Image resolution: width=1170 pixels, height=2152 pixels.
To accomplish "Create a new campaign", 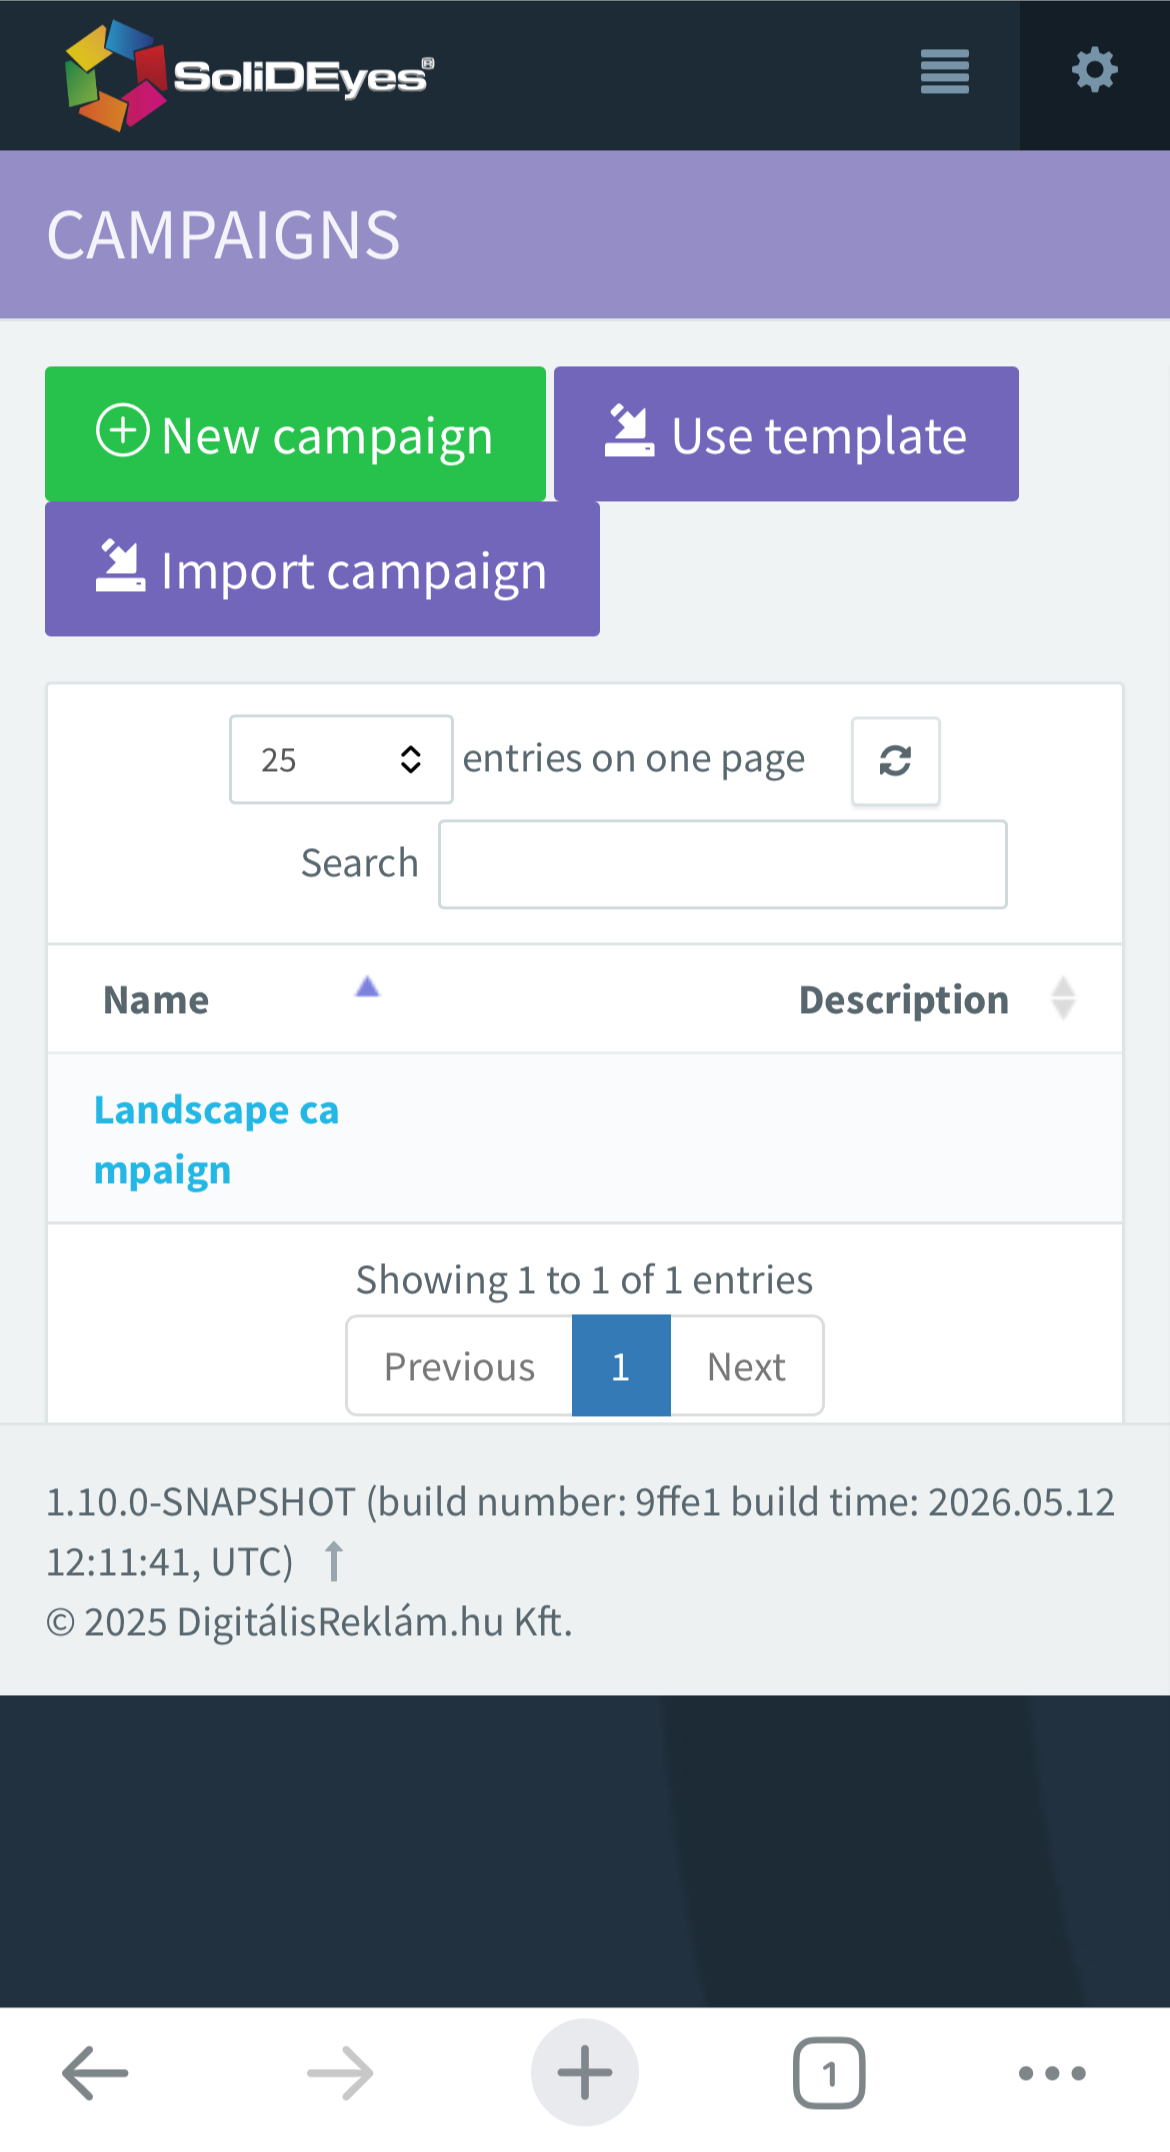I will (295, 434).
